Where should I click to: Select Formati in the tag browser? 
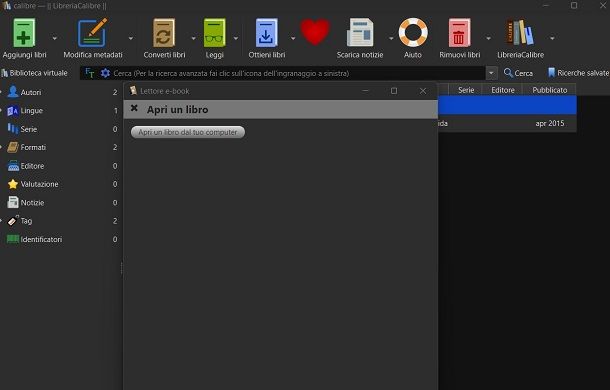pyautogui.click(x=33, y=147)
